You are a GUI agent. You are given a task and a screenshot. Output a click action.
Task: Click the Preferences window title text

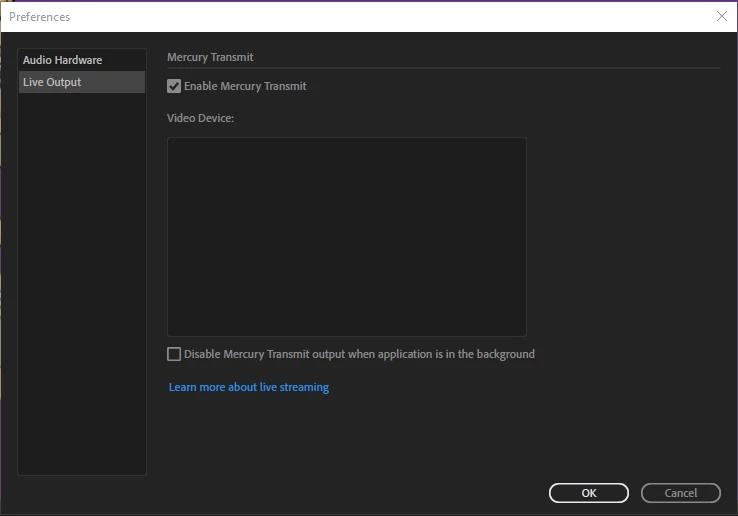click(x=40, y=17)
